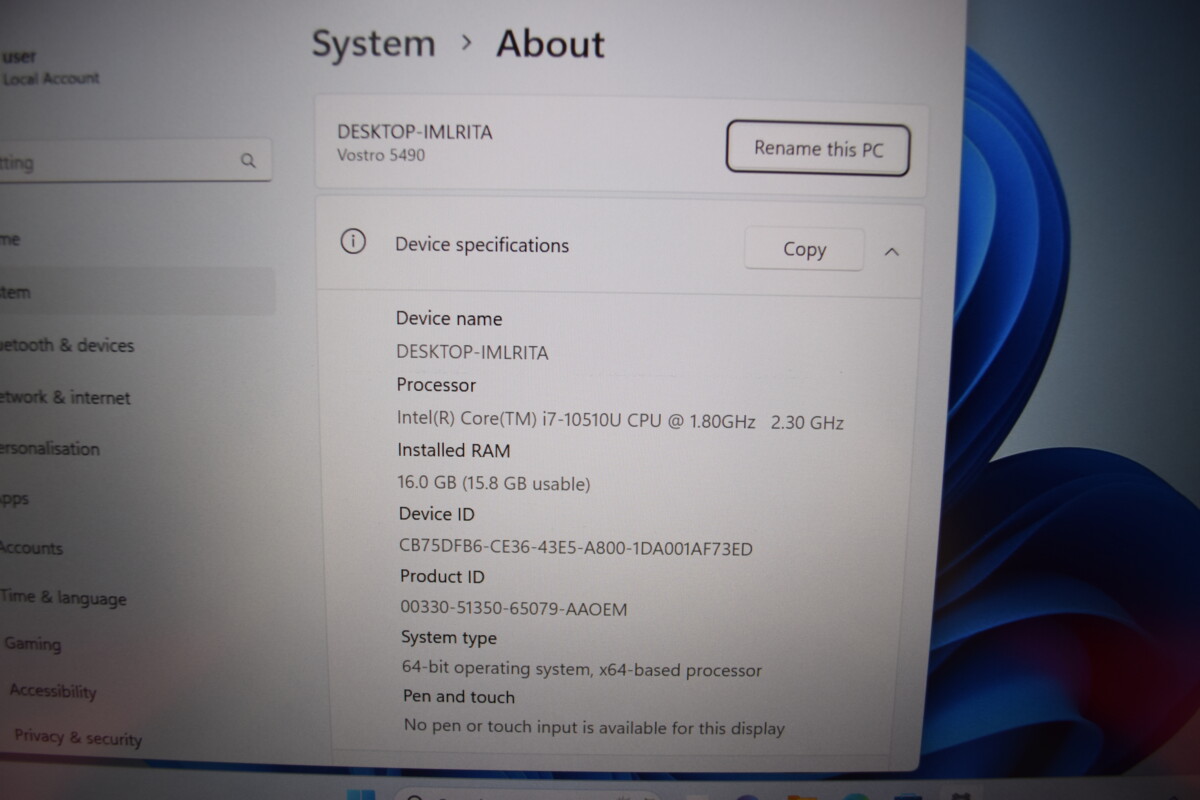
Task: Click the magnifier icon in the search box
Action: point(248,161)
